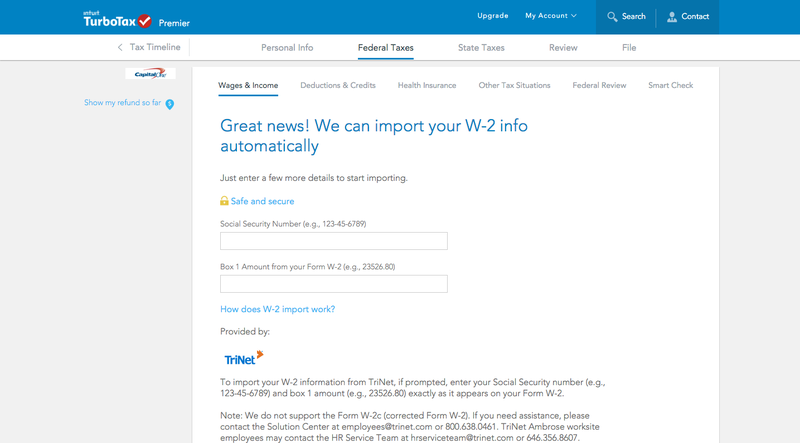Screen dimensions: 800x443
Task: Click Show my refund so far
Action: (122, 103)
